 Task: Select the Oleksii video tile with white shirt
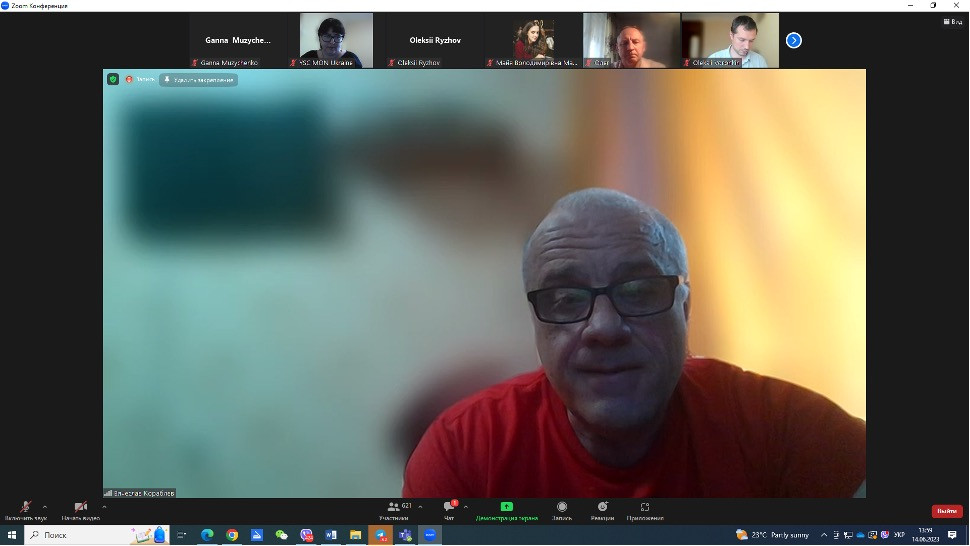pos(730,40)
